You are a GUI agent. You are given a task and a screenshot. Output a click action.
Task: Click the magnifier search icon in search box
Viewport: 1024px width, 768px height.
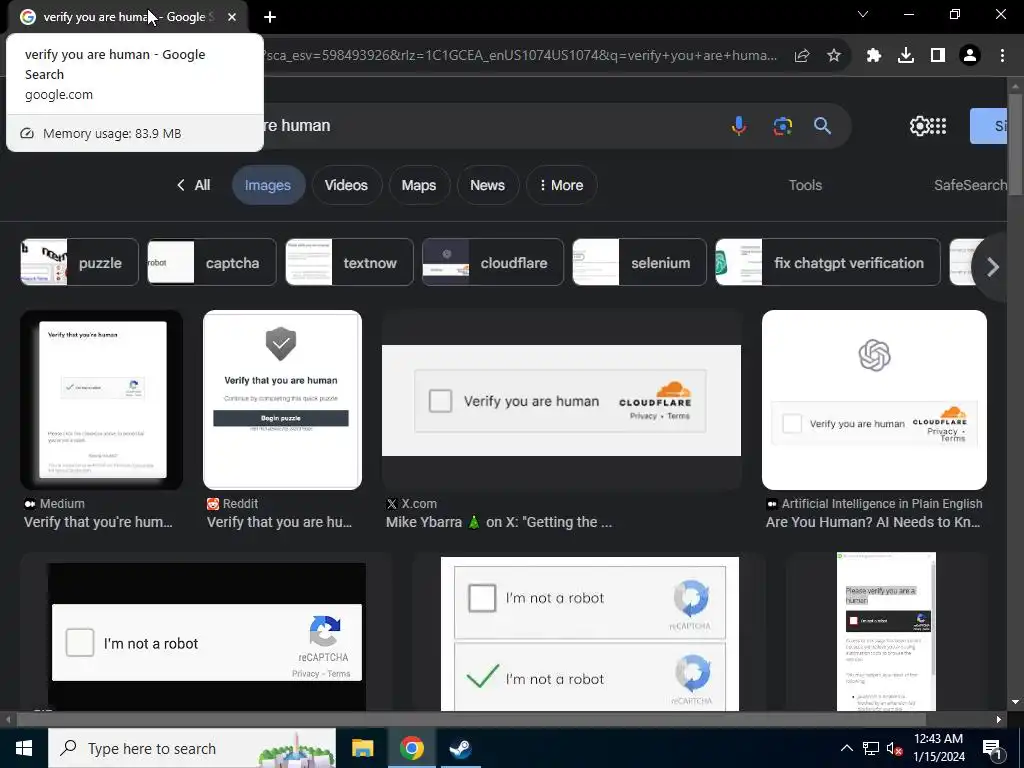(x=822, y=125)
